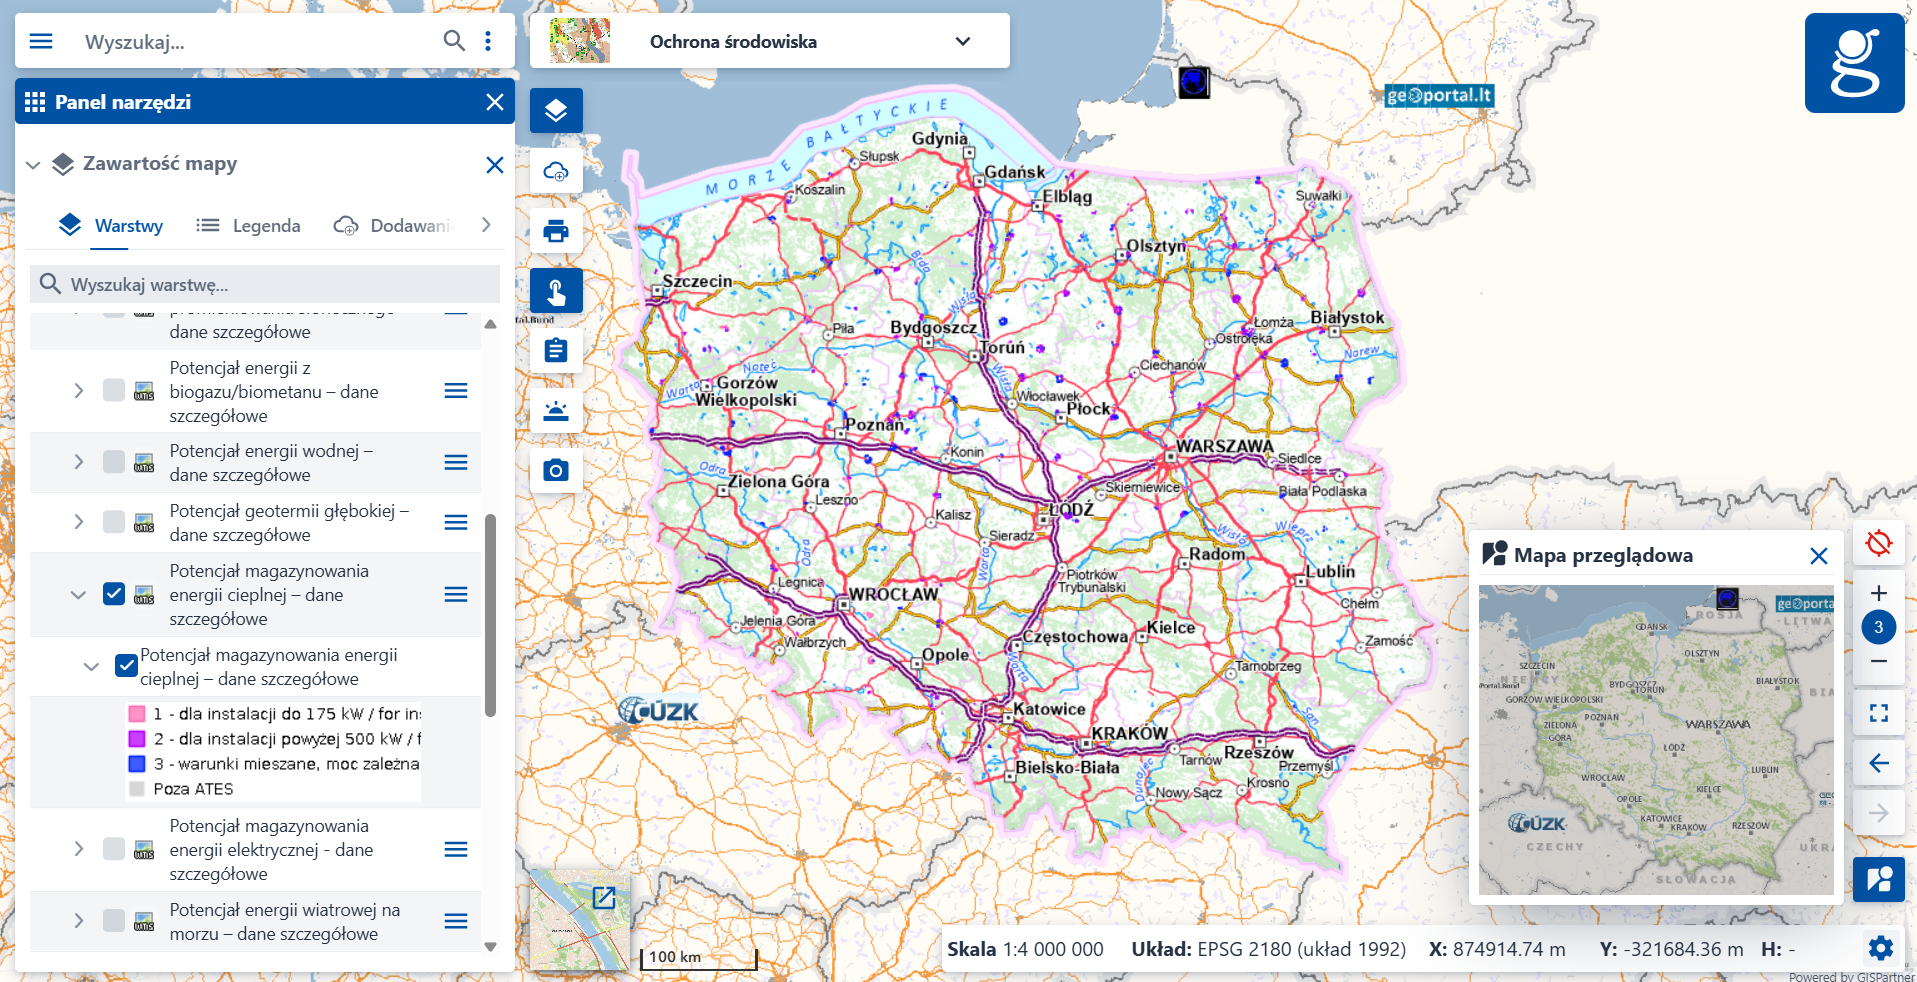
Task: Toggle fullscreen map view
Action: tap(1879, 713)
